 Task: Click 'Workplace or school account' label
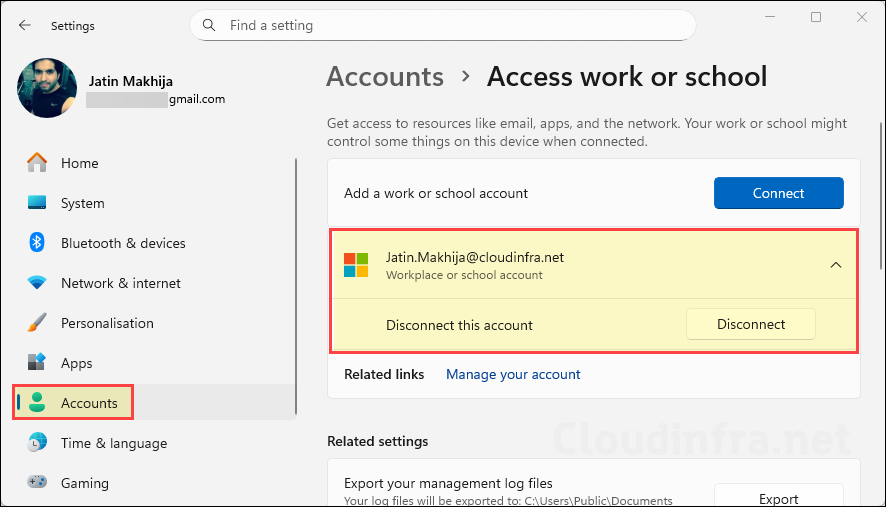tap(464, 275)
